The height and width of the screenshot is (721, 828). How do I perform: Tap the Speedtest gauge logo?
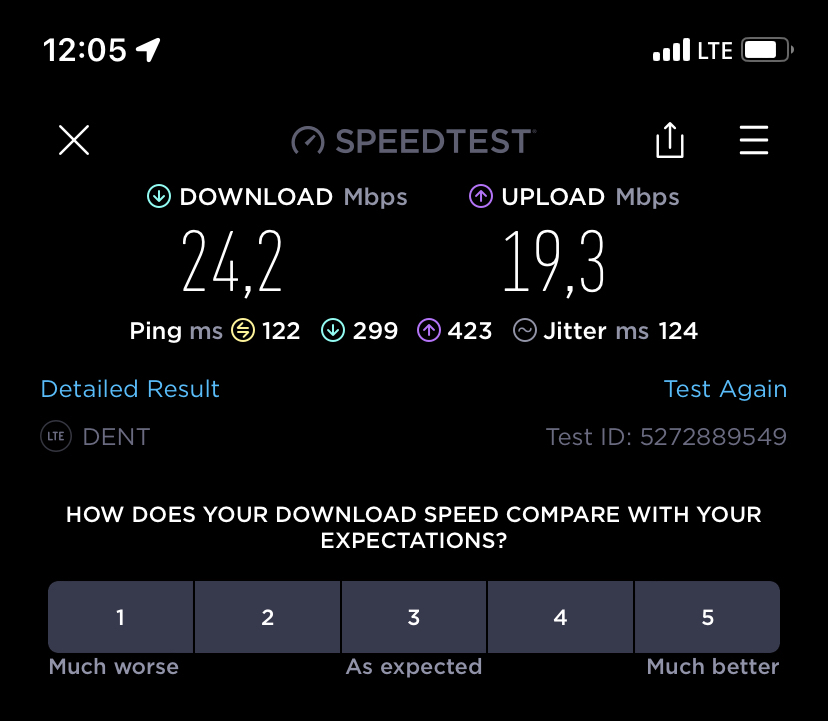point(308,141)
